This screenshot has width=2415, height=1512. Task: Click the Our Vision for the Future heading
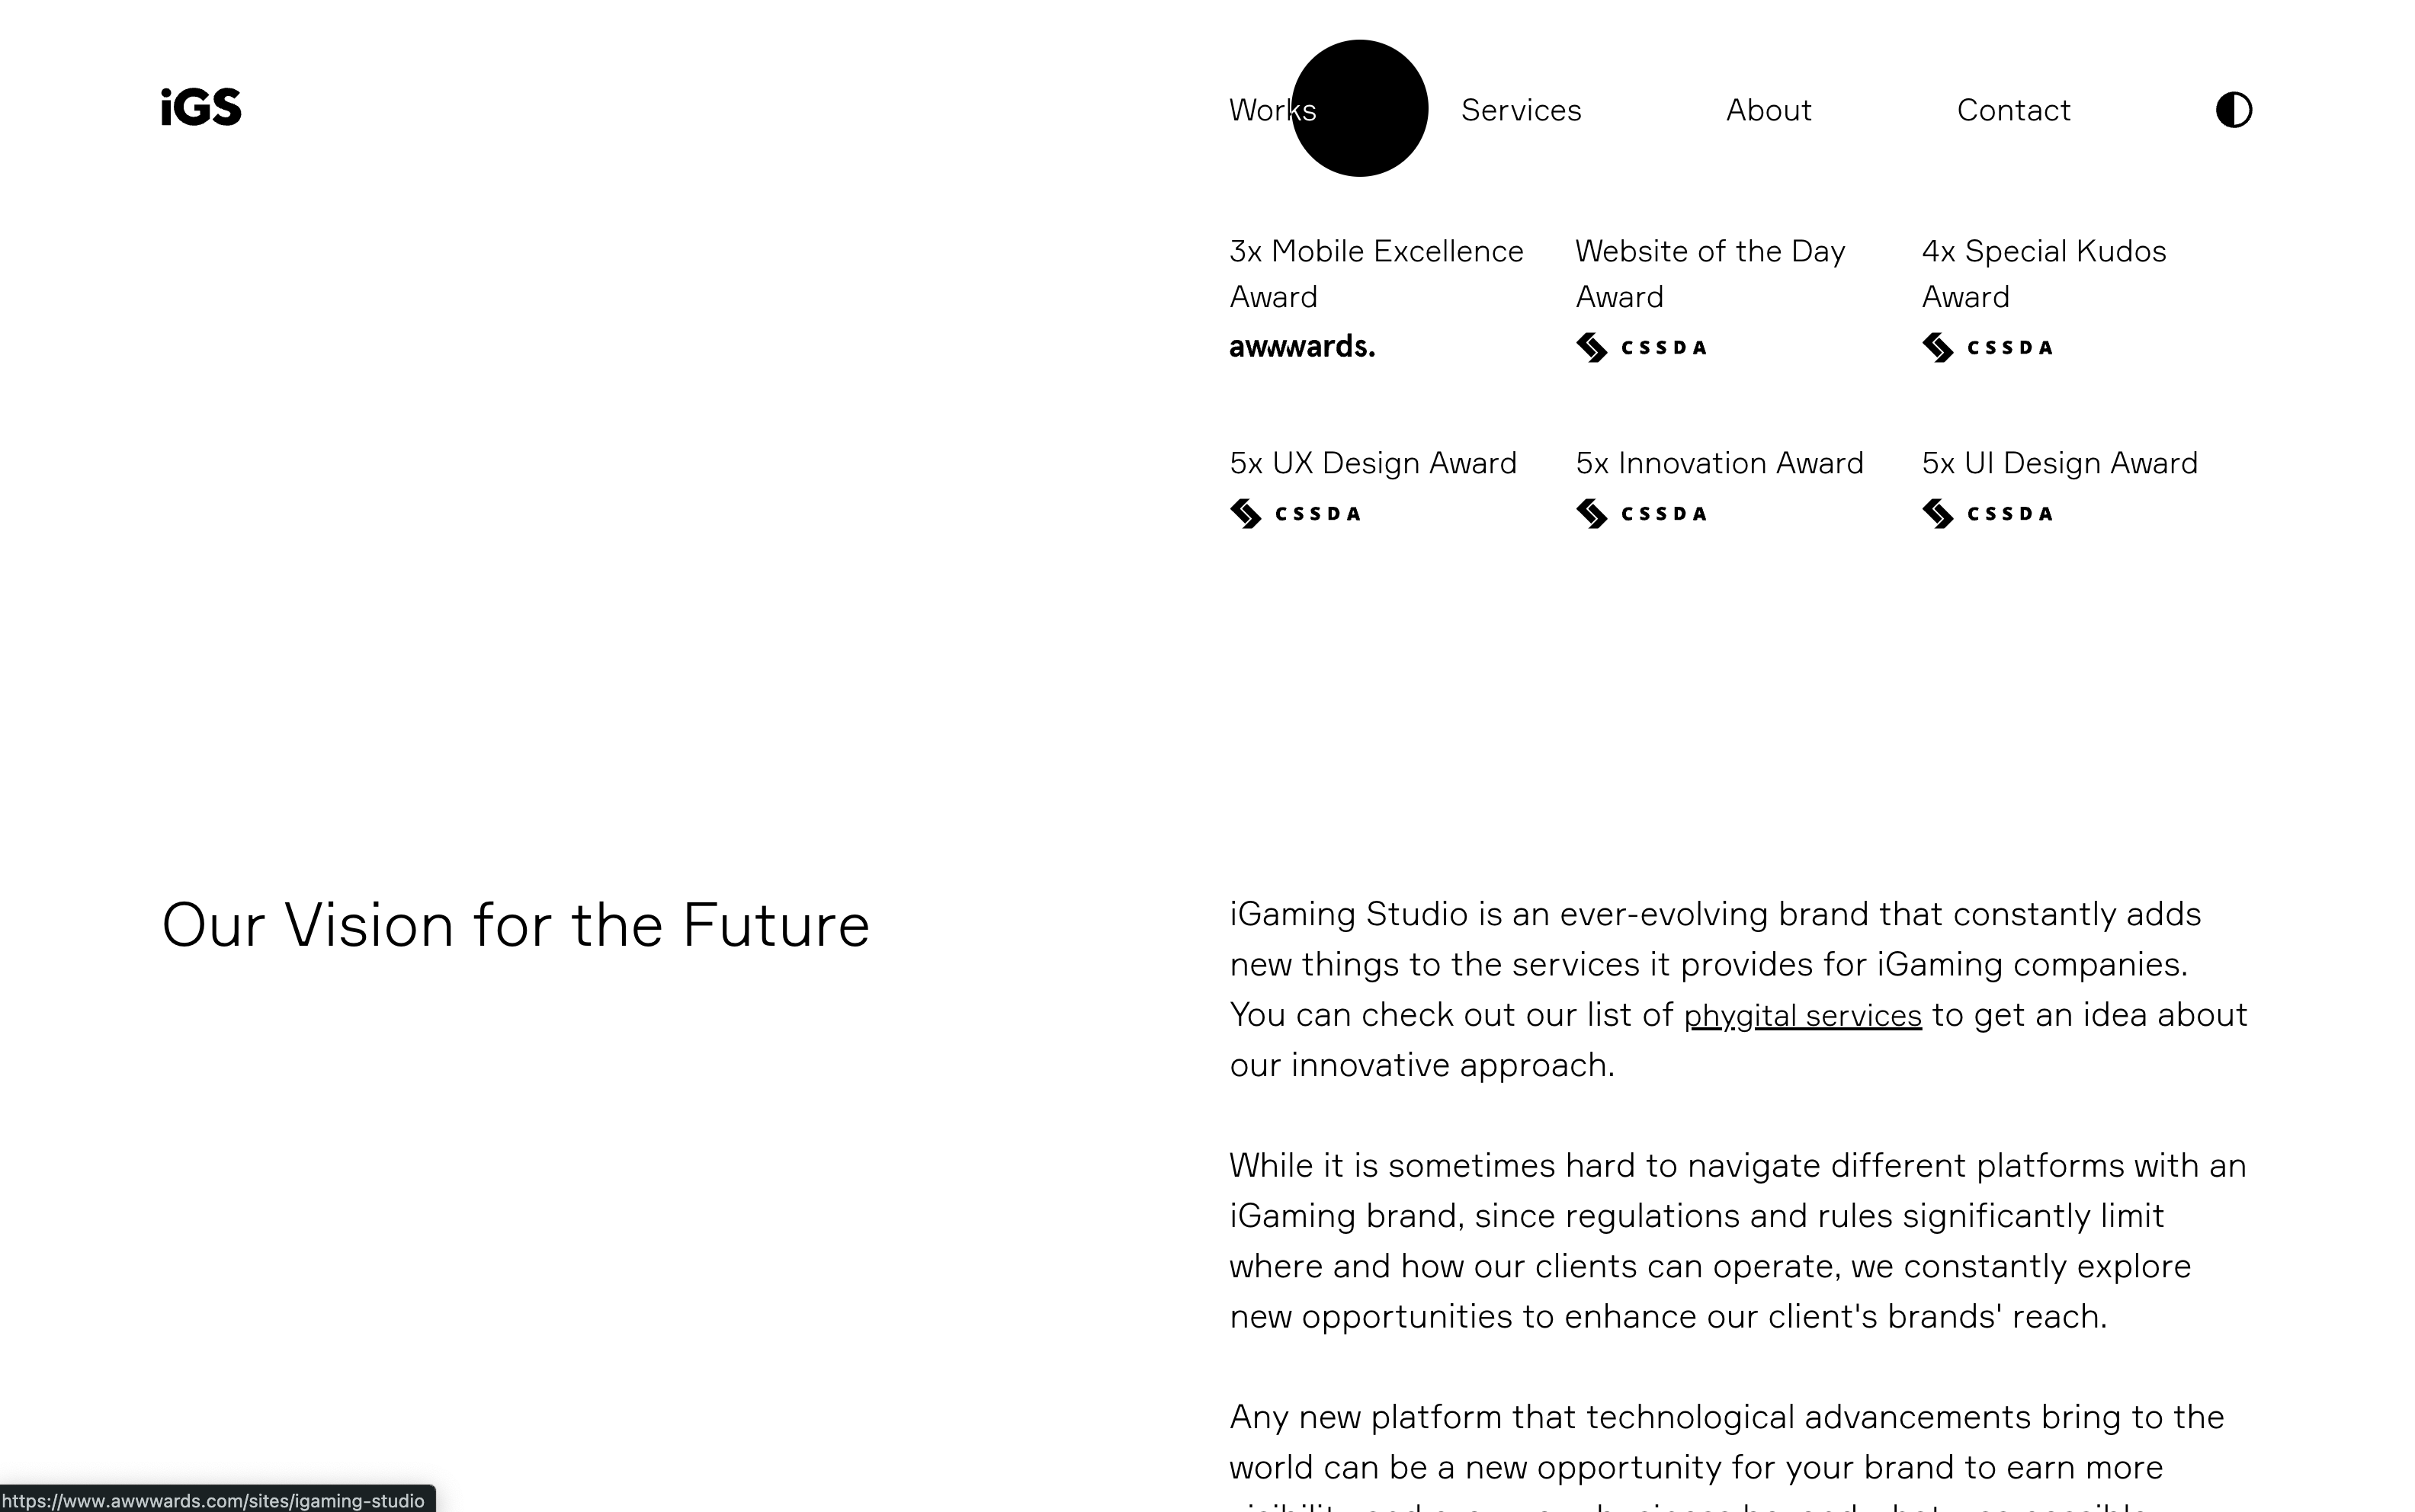515,925
